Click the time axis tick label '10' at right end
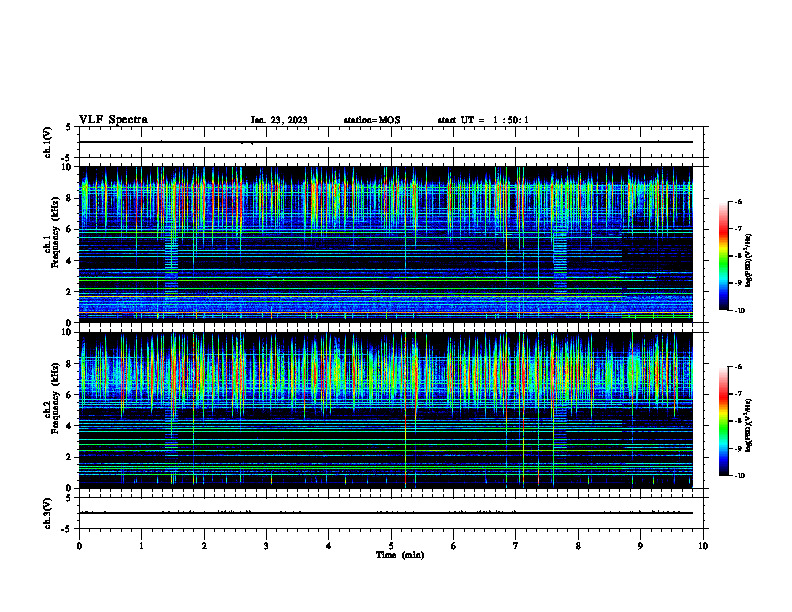Image resolution: width=792 pixels, height=612 pixels. coord(703,546)
